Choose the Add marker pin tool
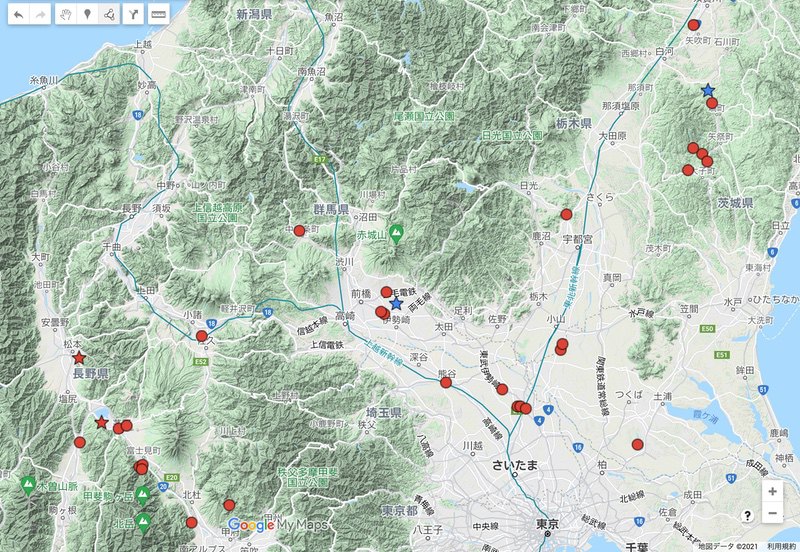800x552 pixels. coord(87,16)
